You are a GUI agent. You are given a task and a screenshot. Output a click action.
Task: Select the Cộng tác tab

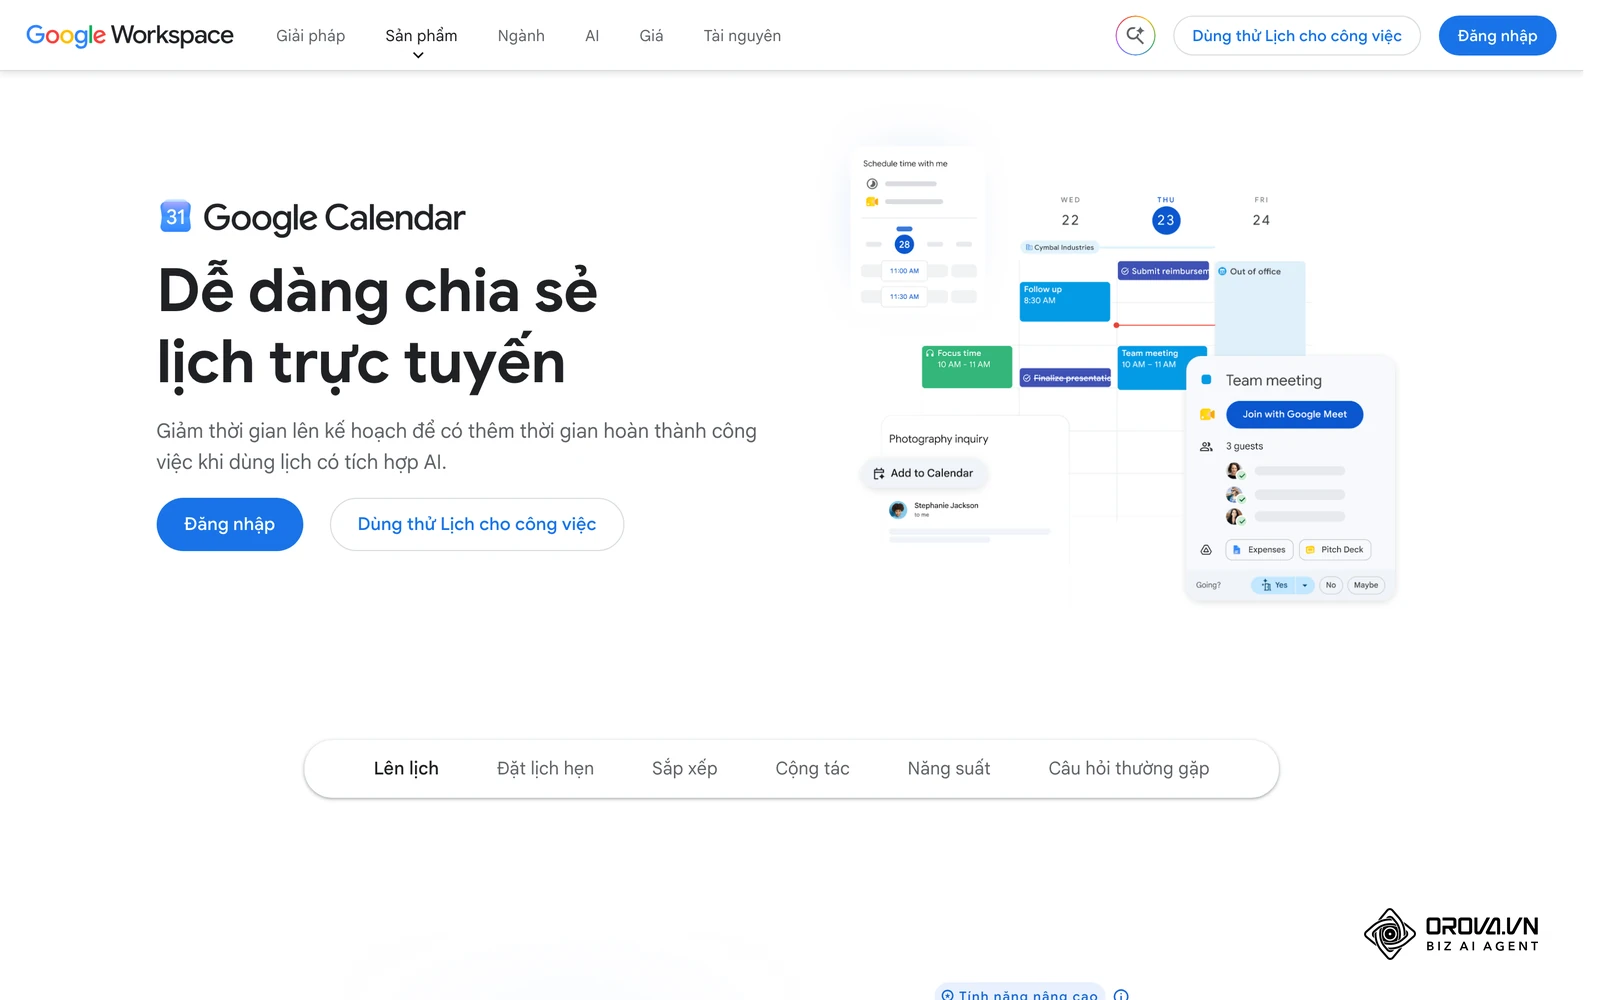(812, 769)
